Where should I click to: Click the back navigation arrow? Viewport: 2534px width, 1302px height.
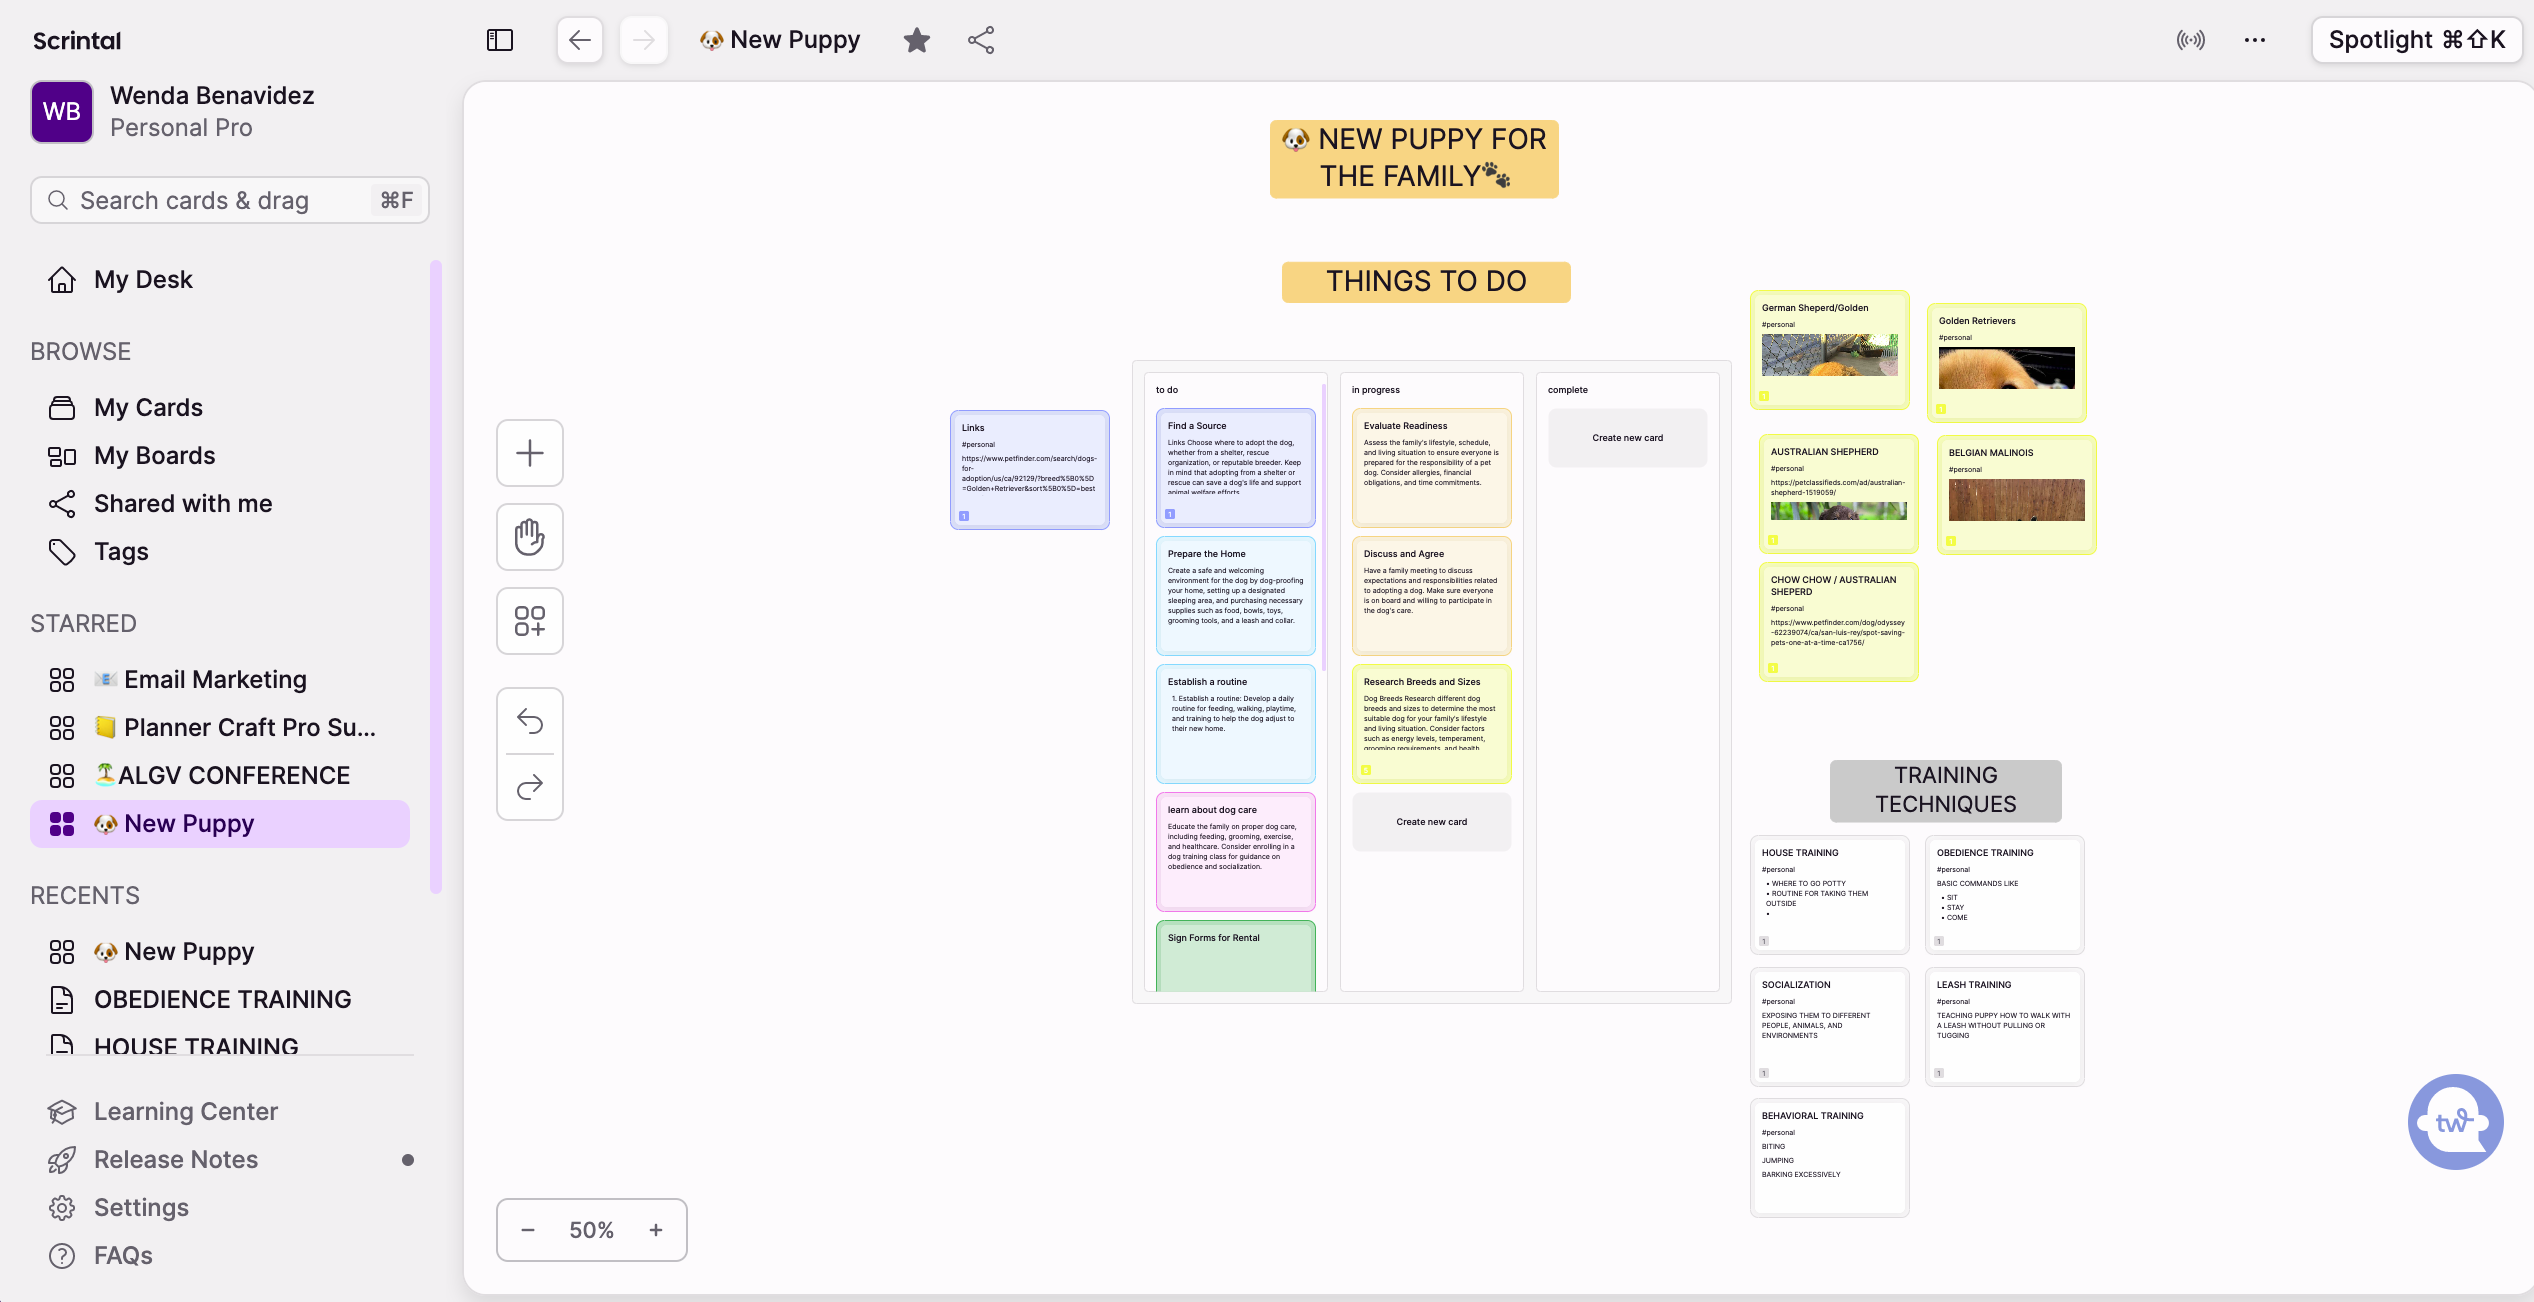pos(579,40)
